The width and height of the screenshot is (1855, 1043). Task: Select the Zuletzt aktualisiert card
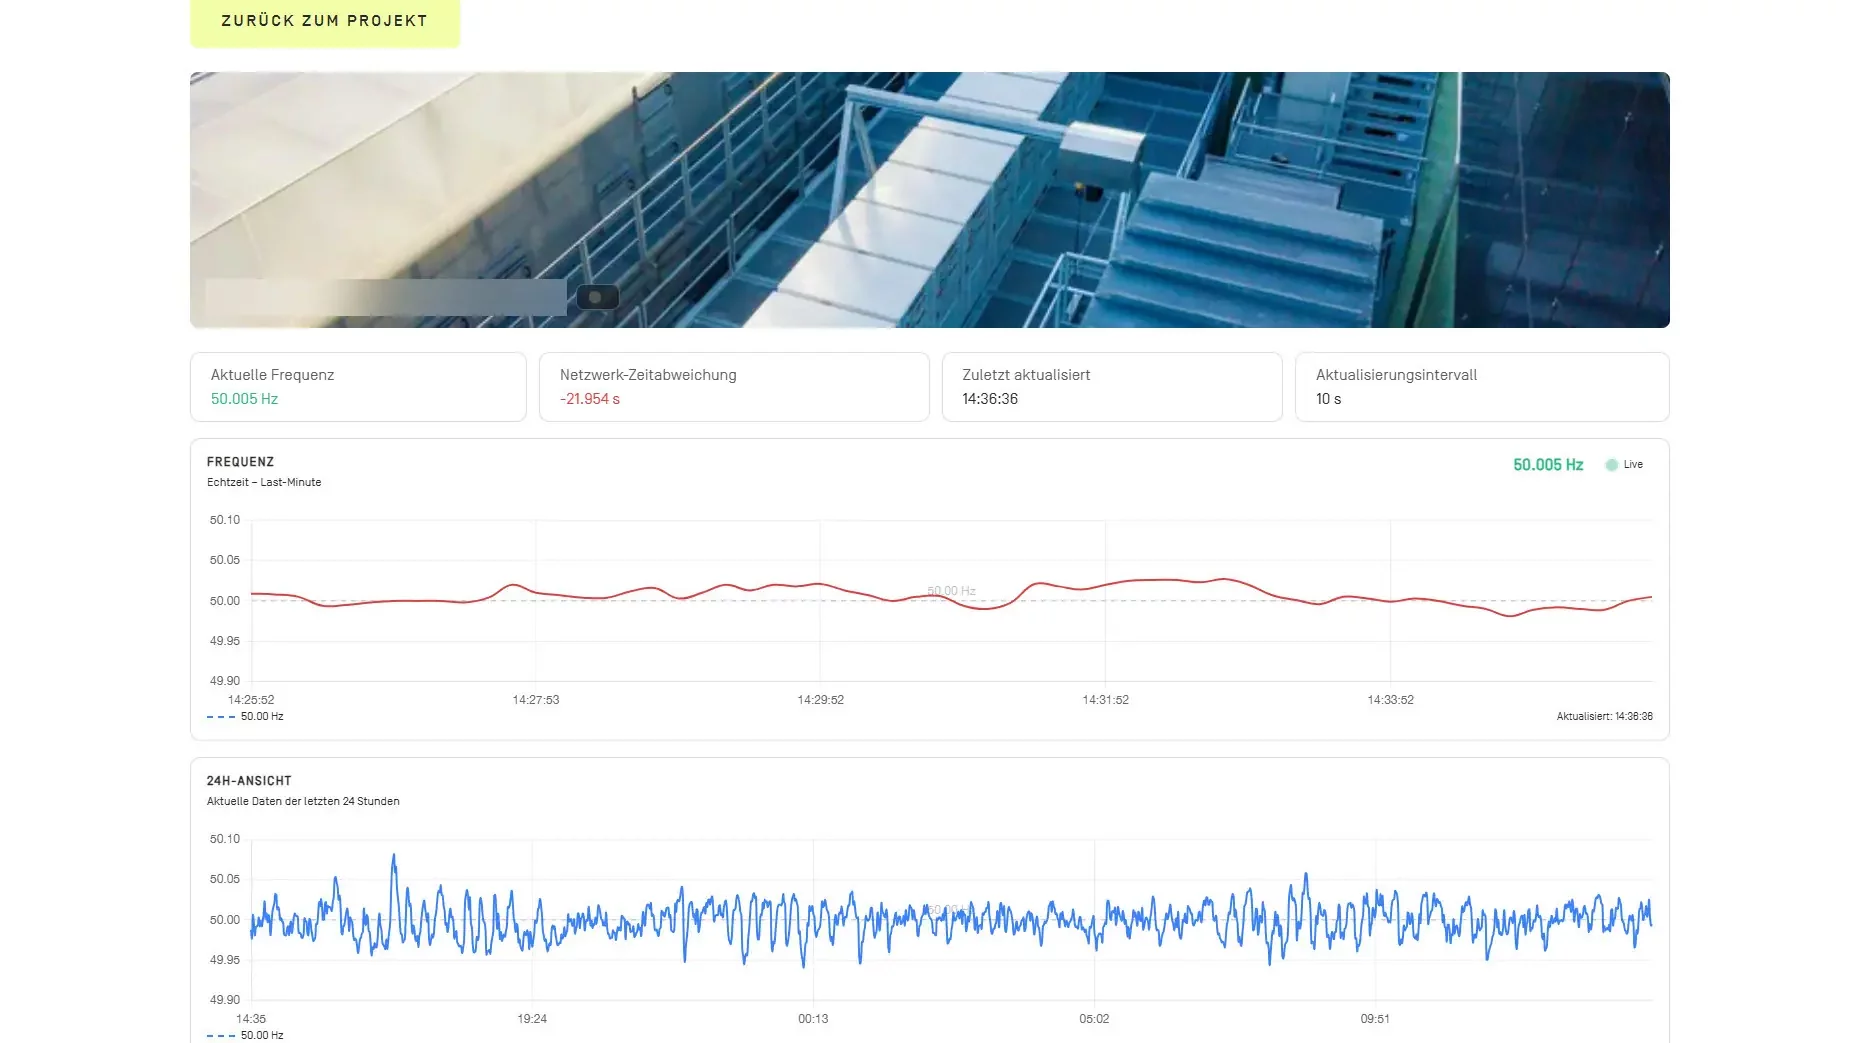click(1112, 387)
